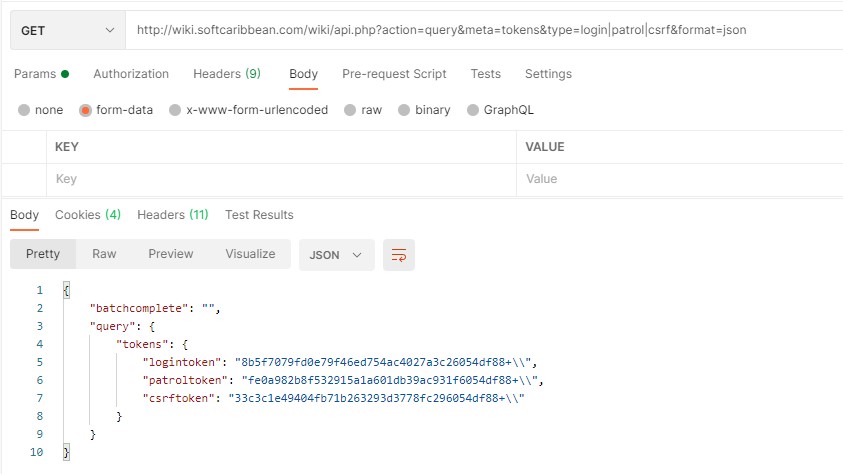Open the JSON format dropdown
The image size is (843, 474).
(x=336, y=255)
